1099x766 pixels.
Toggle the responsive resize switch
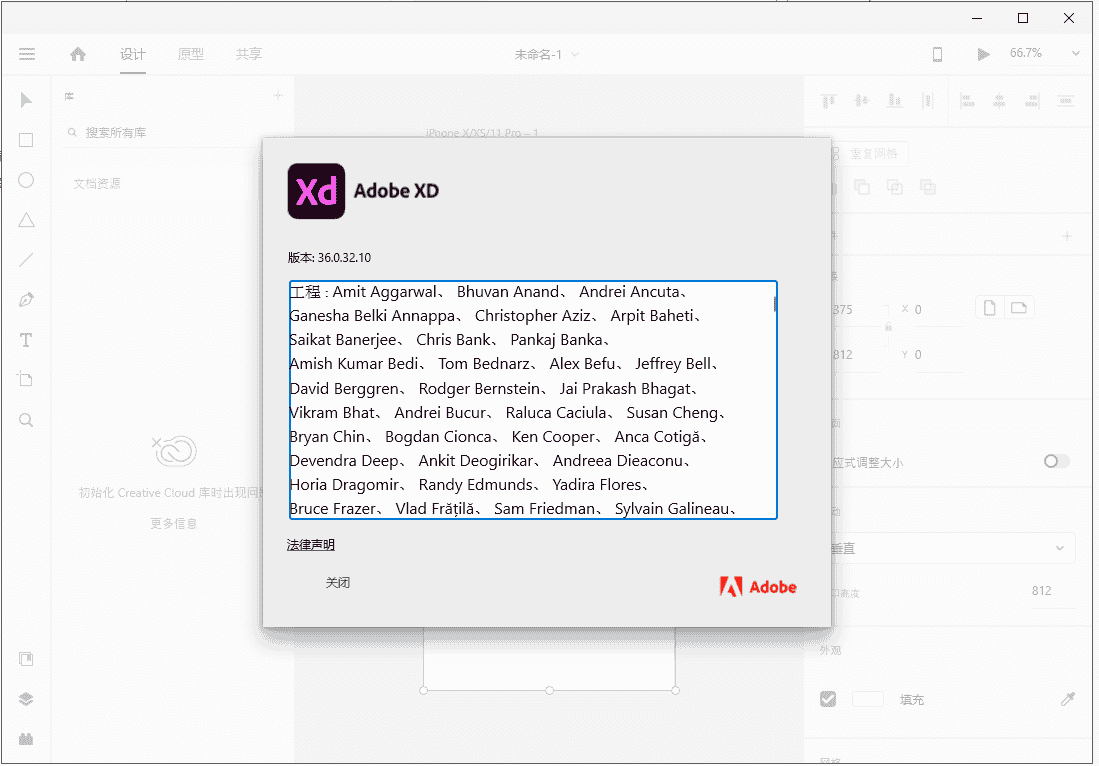(x=1055, y=461)
